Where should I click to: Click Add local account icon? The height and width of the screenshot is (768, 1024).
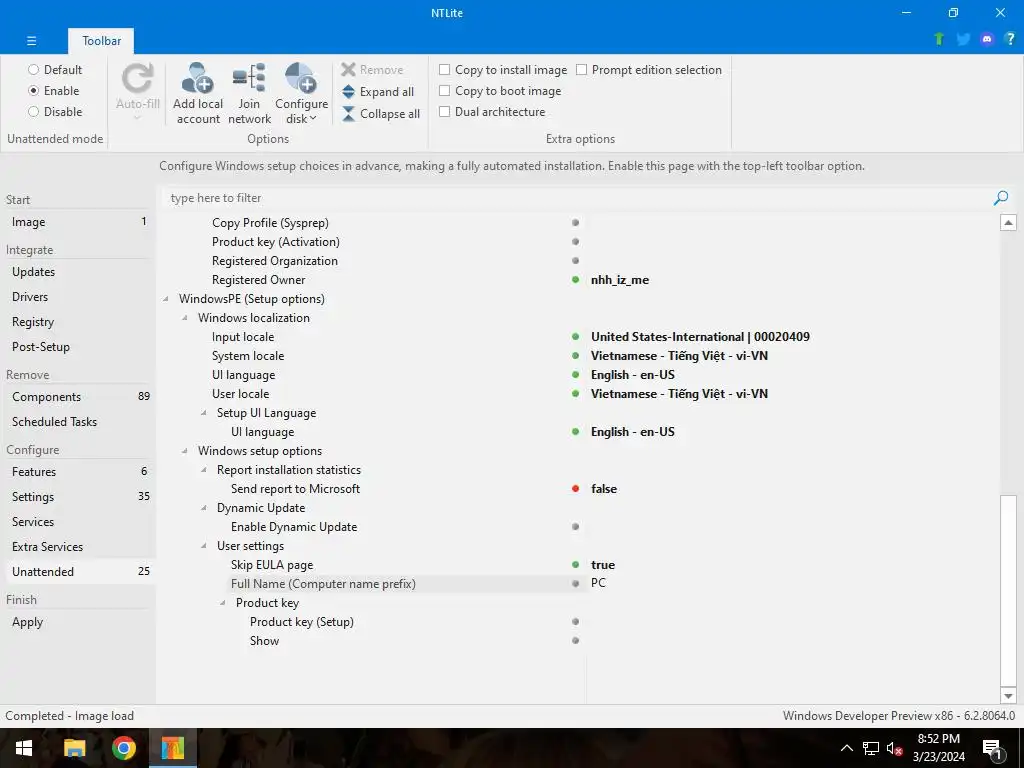click(x=198, y=78)
